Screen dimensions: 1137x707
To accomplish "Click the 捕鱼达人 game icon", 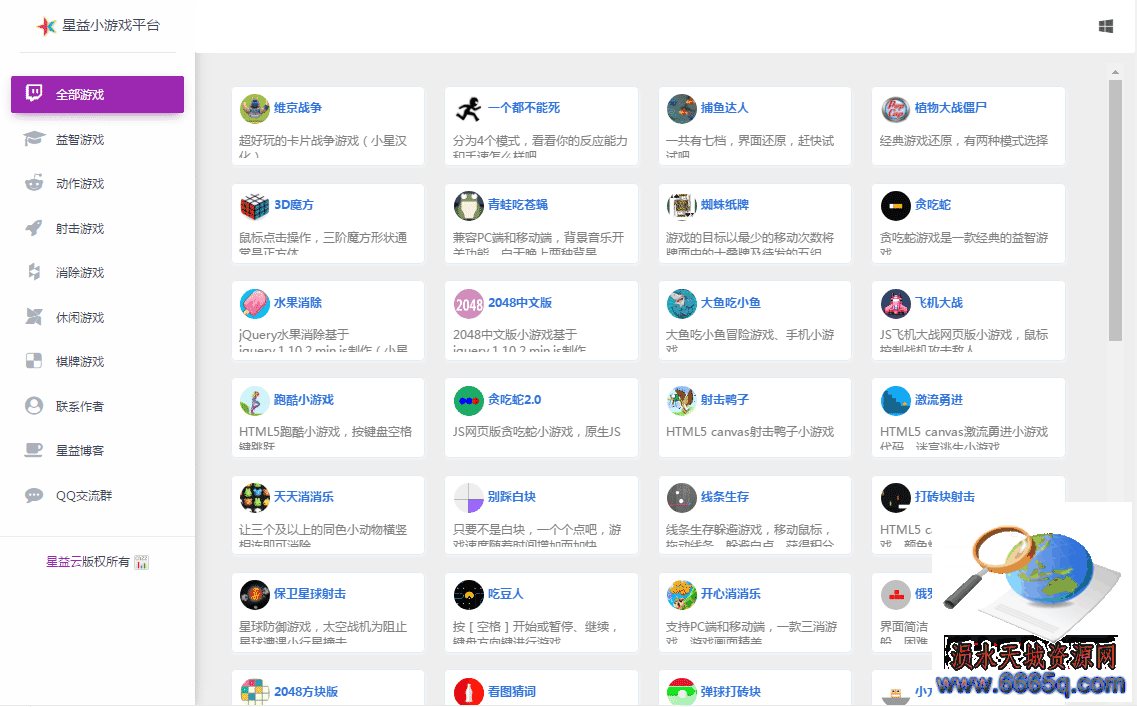I will point(682,109).
